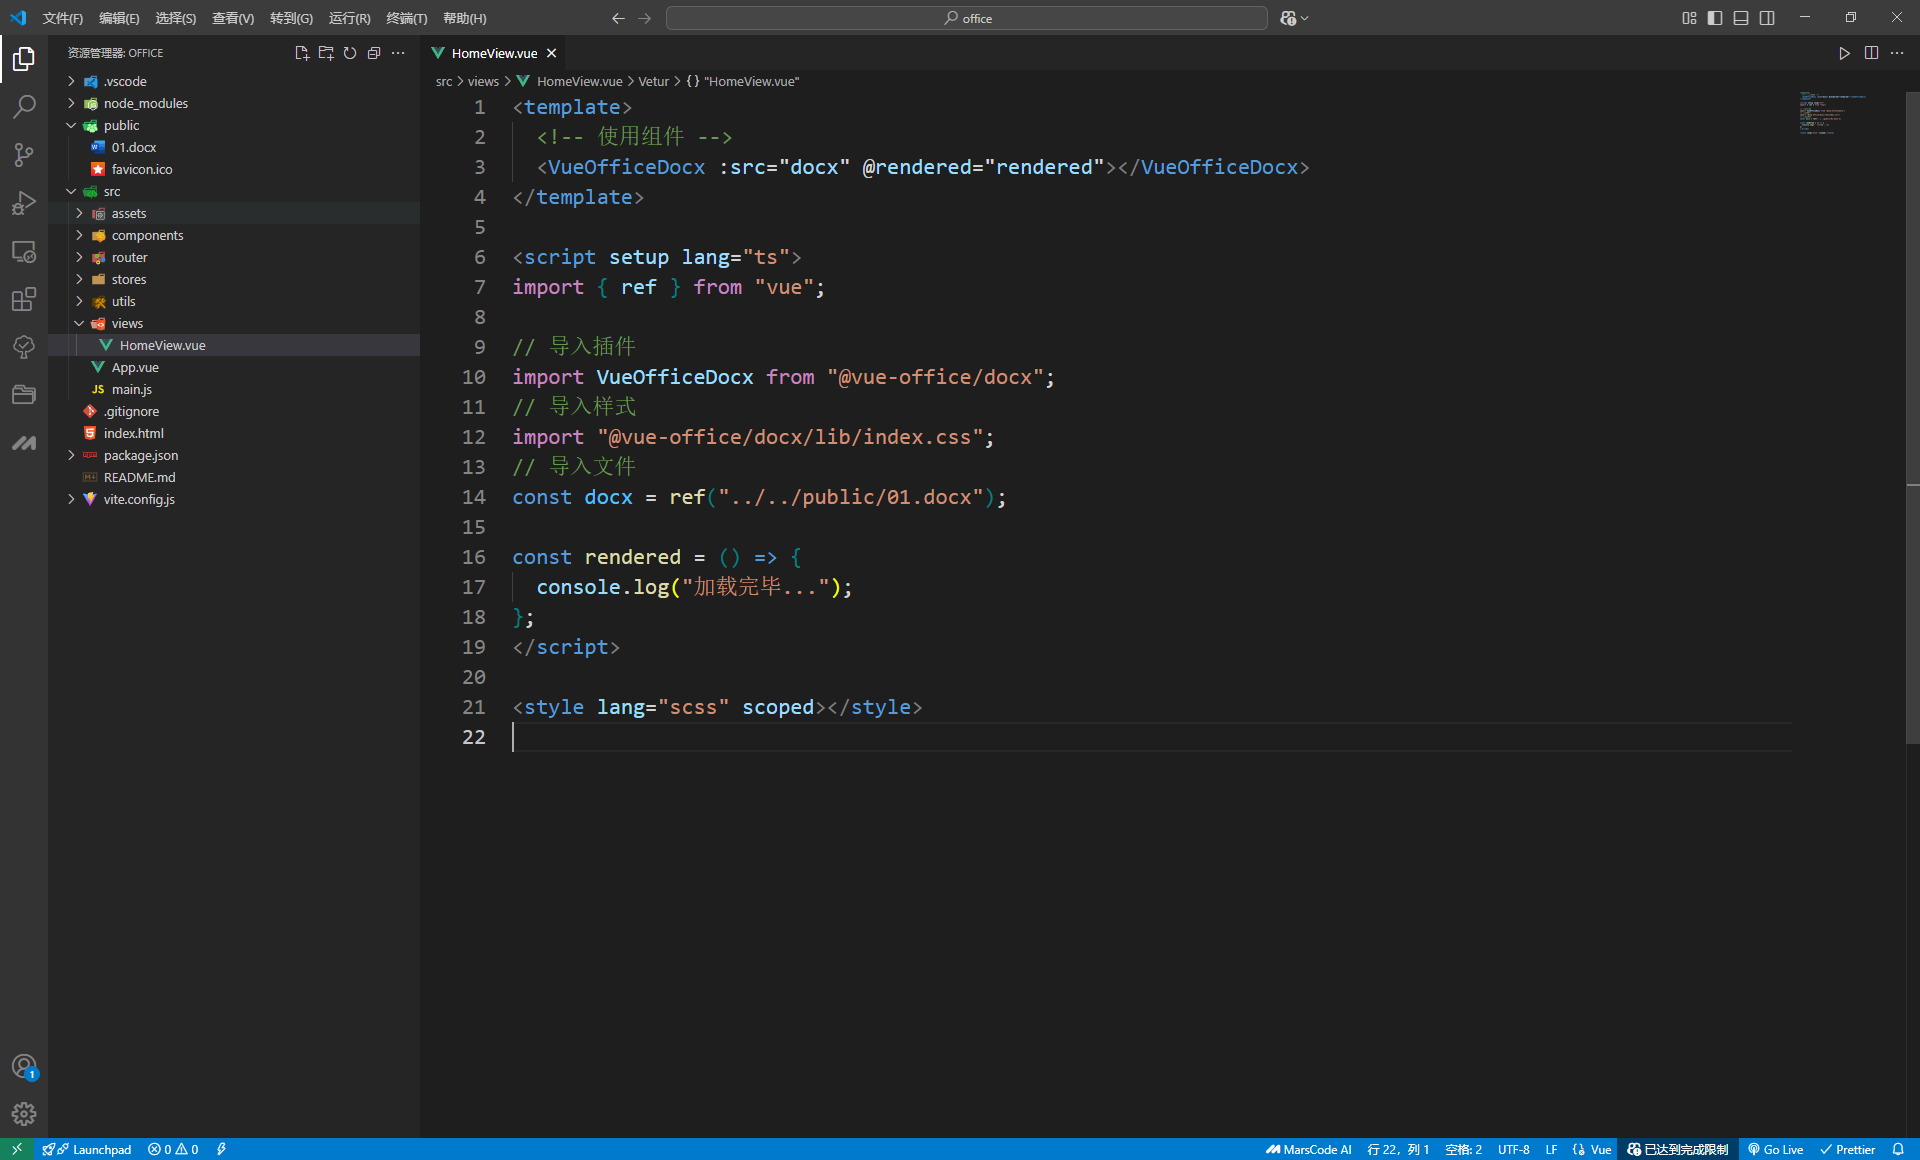The image size is (1920, 1160).
Task: Open the 选择(S) menu
Action: pos(176,18)
